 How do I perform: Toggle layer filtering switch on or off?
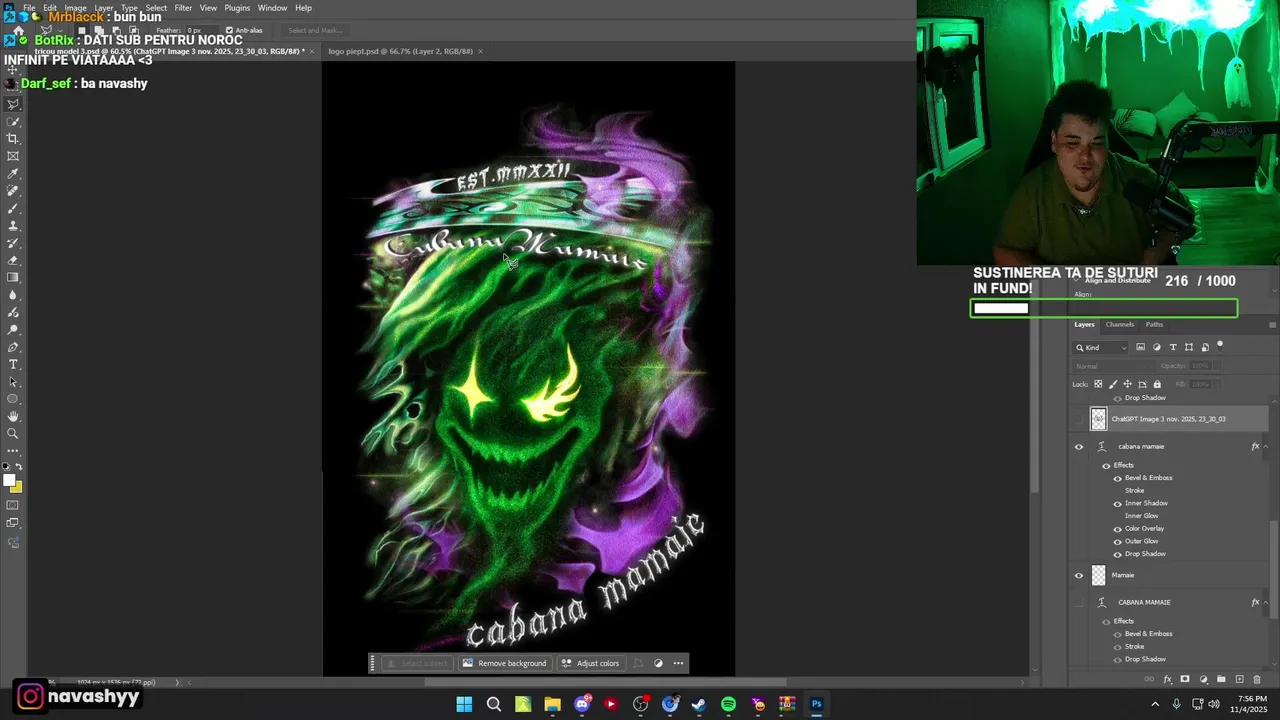[x=1220, y=345]
